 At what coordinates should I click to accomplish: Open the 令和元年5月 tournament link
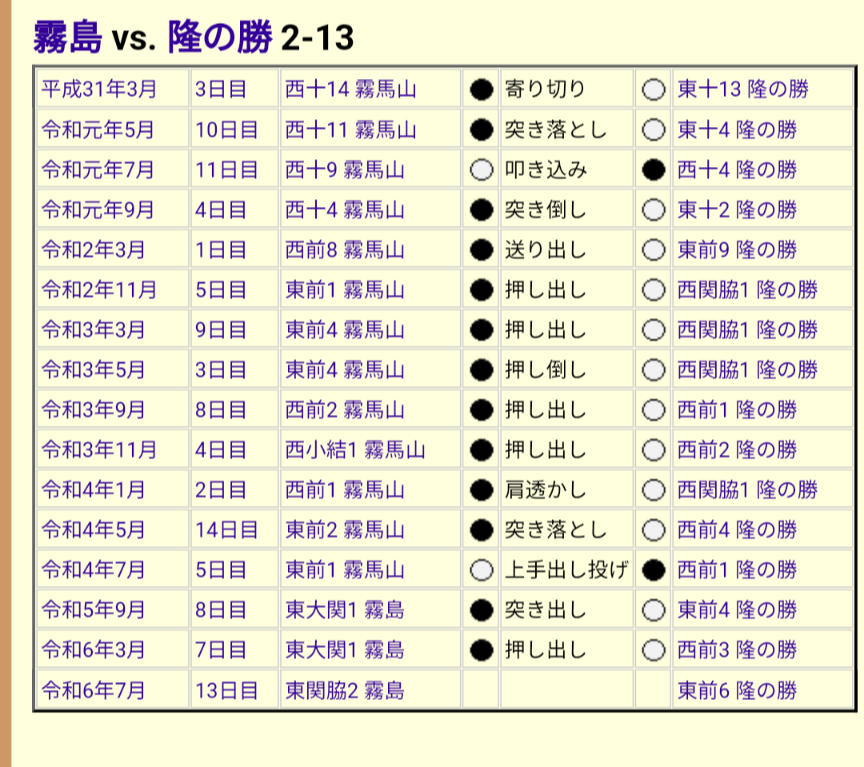(x=98, y=130)
